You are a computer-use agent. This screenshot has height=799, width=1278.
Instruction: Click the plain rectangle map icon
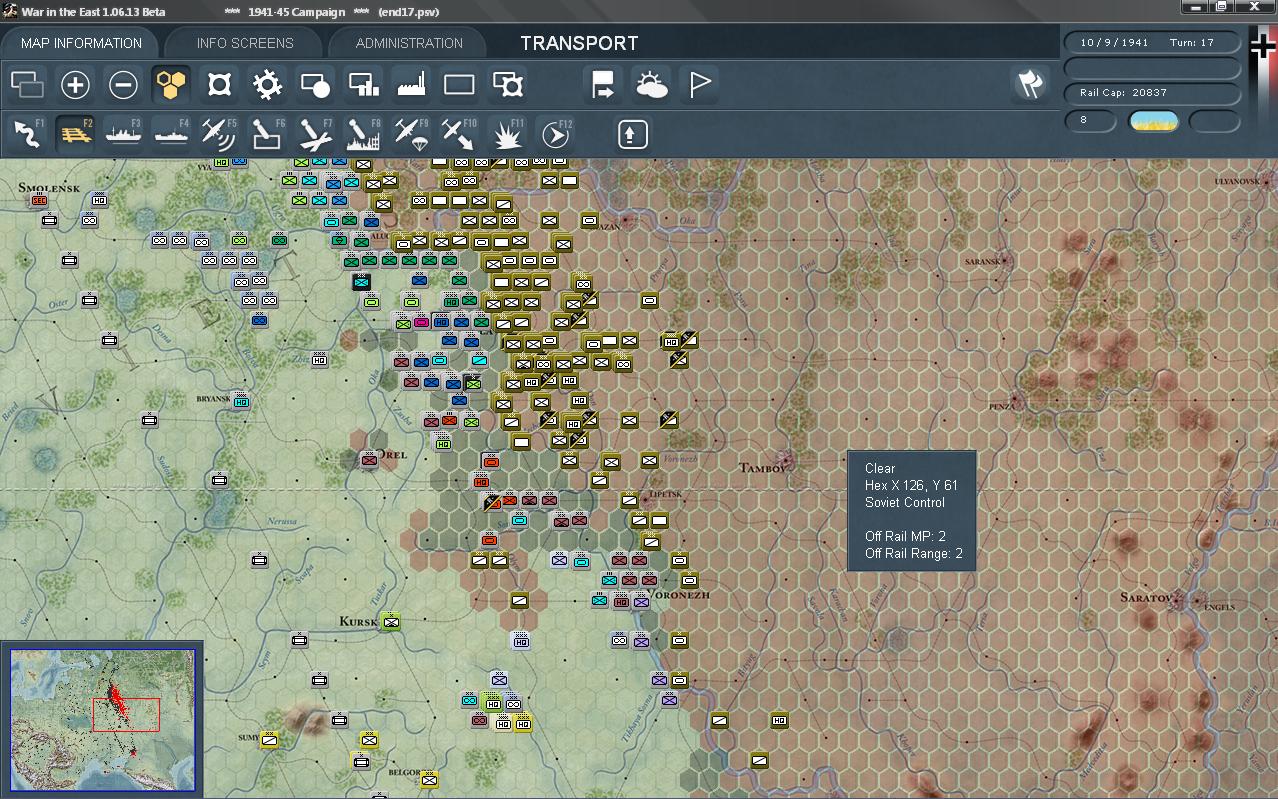tap(459, 85)
